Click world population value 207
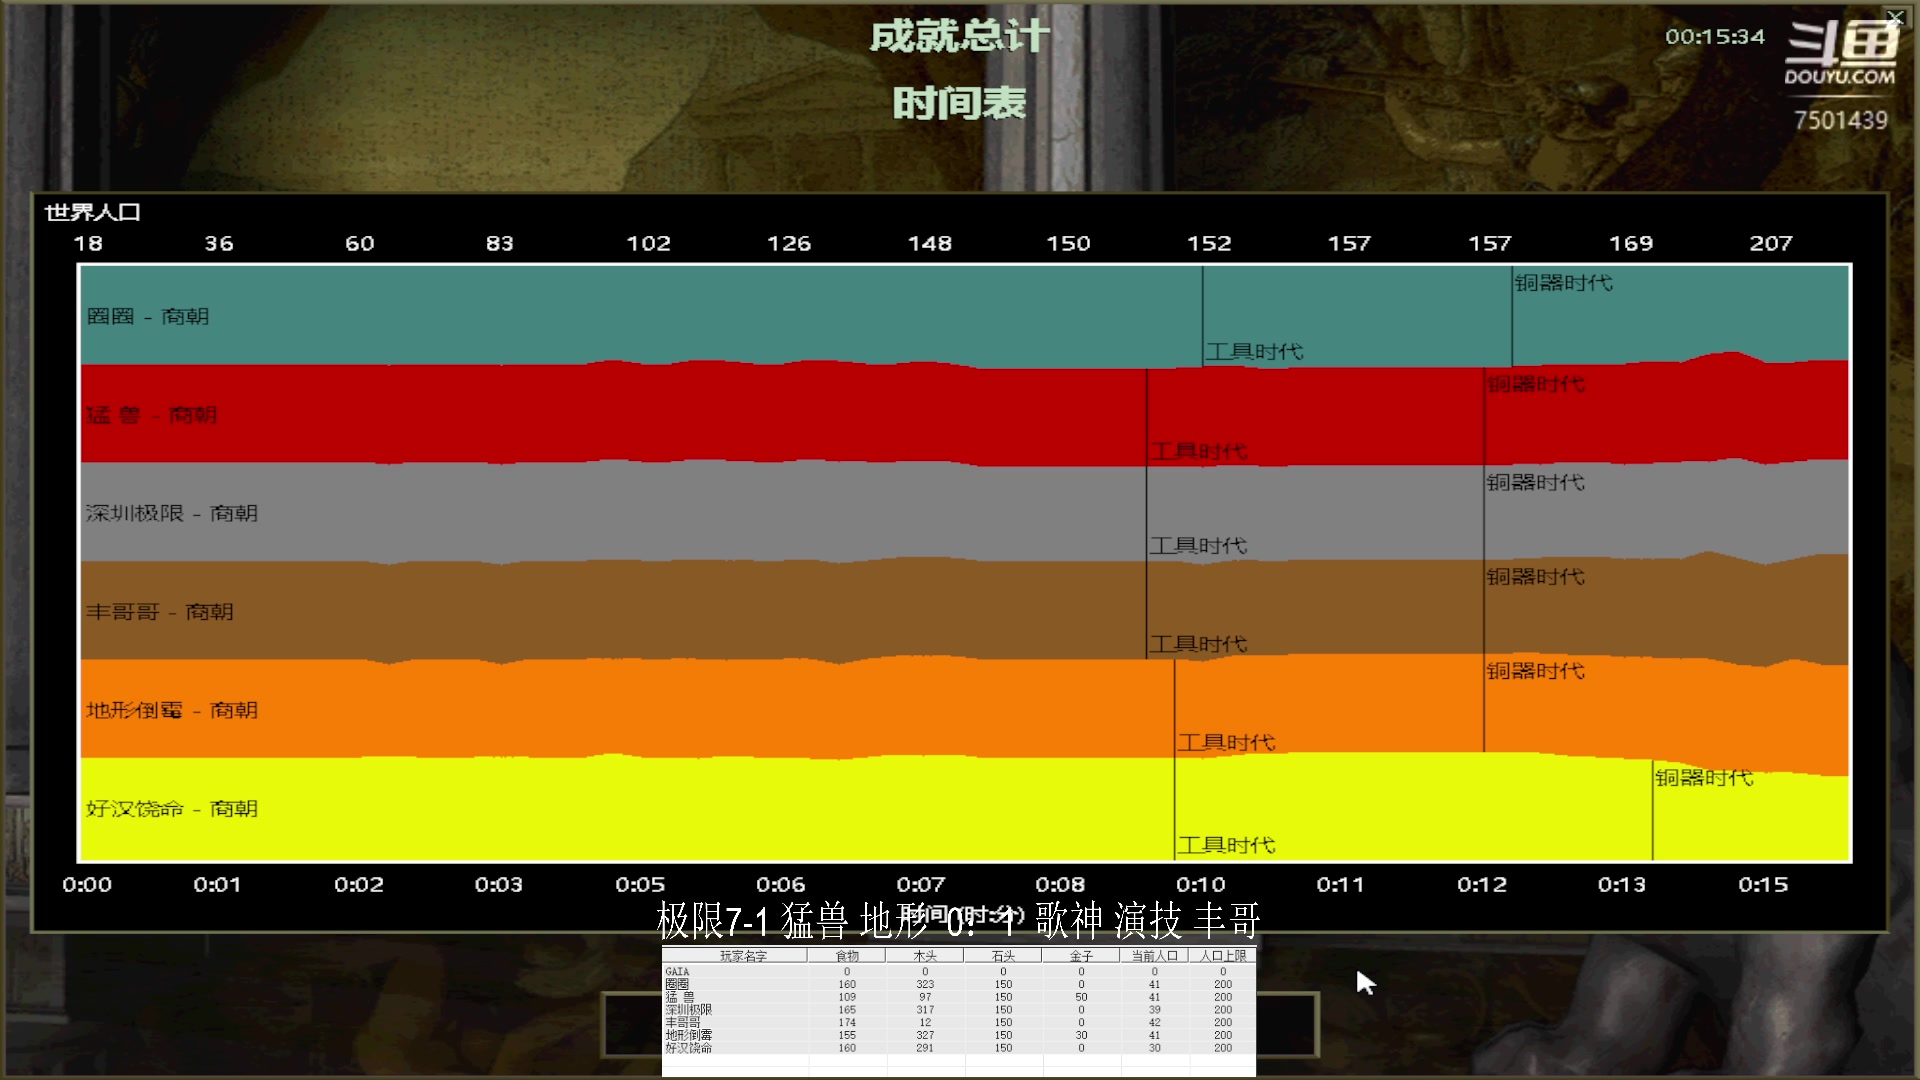The height and width of the screenshot is (1080, 1920). tap(1771, 243)
